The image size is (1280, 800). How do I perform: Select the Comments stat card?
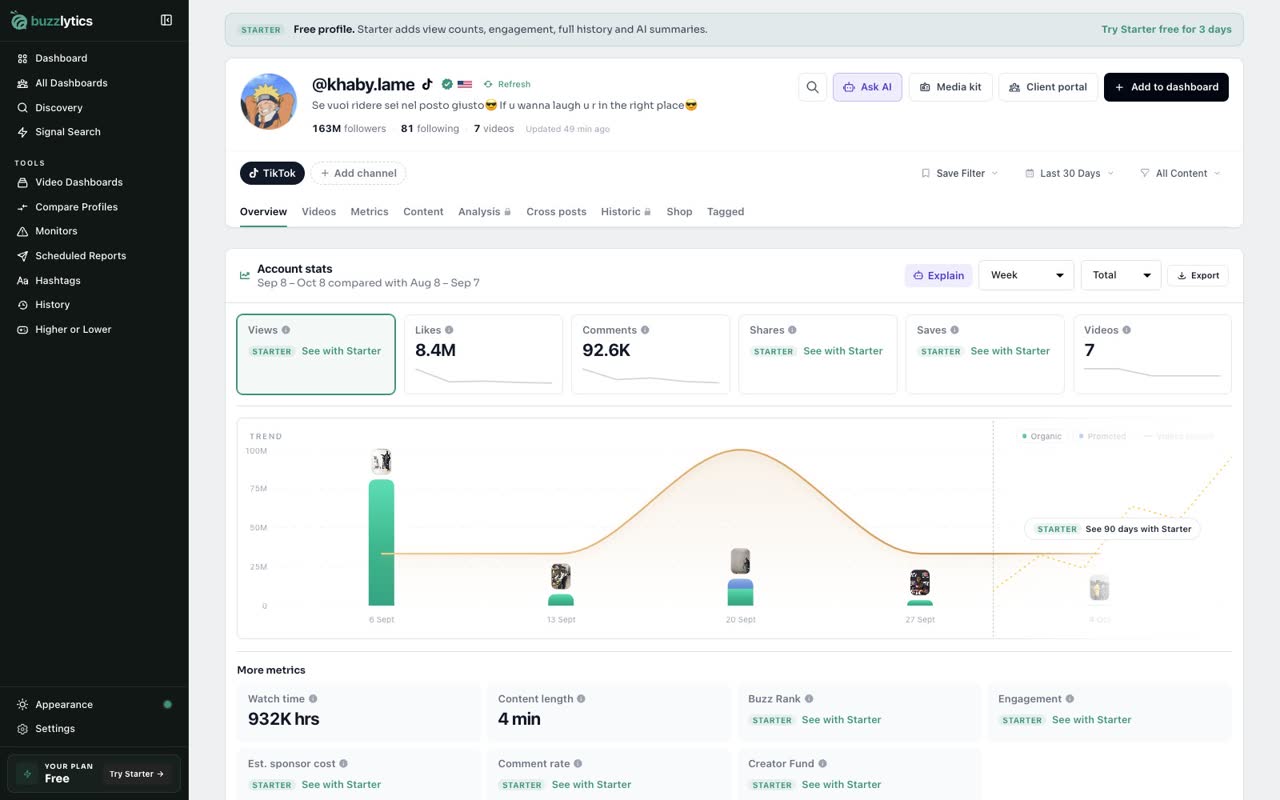[651, 354]
